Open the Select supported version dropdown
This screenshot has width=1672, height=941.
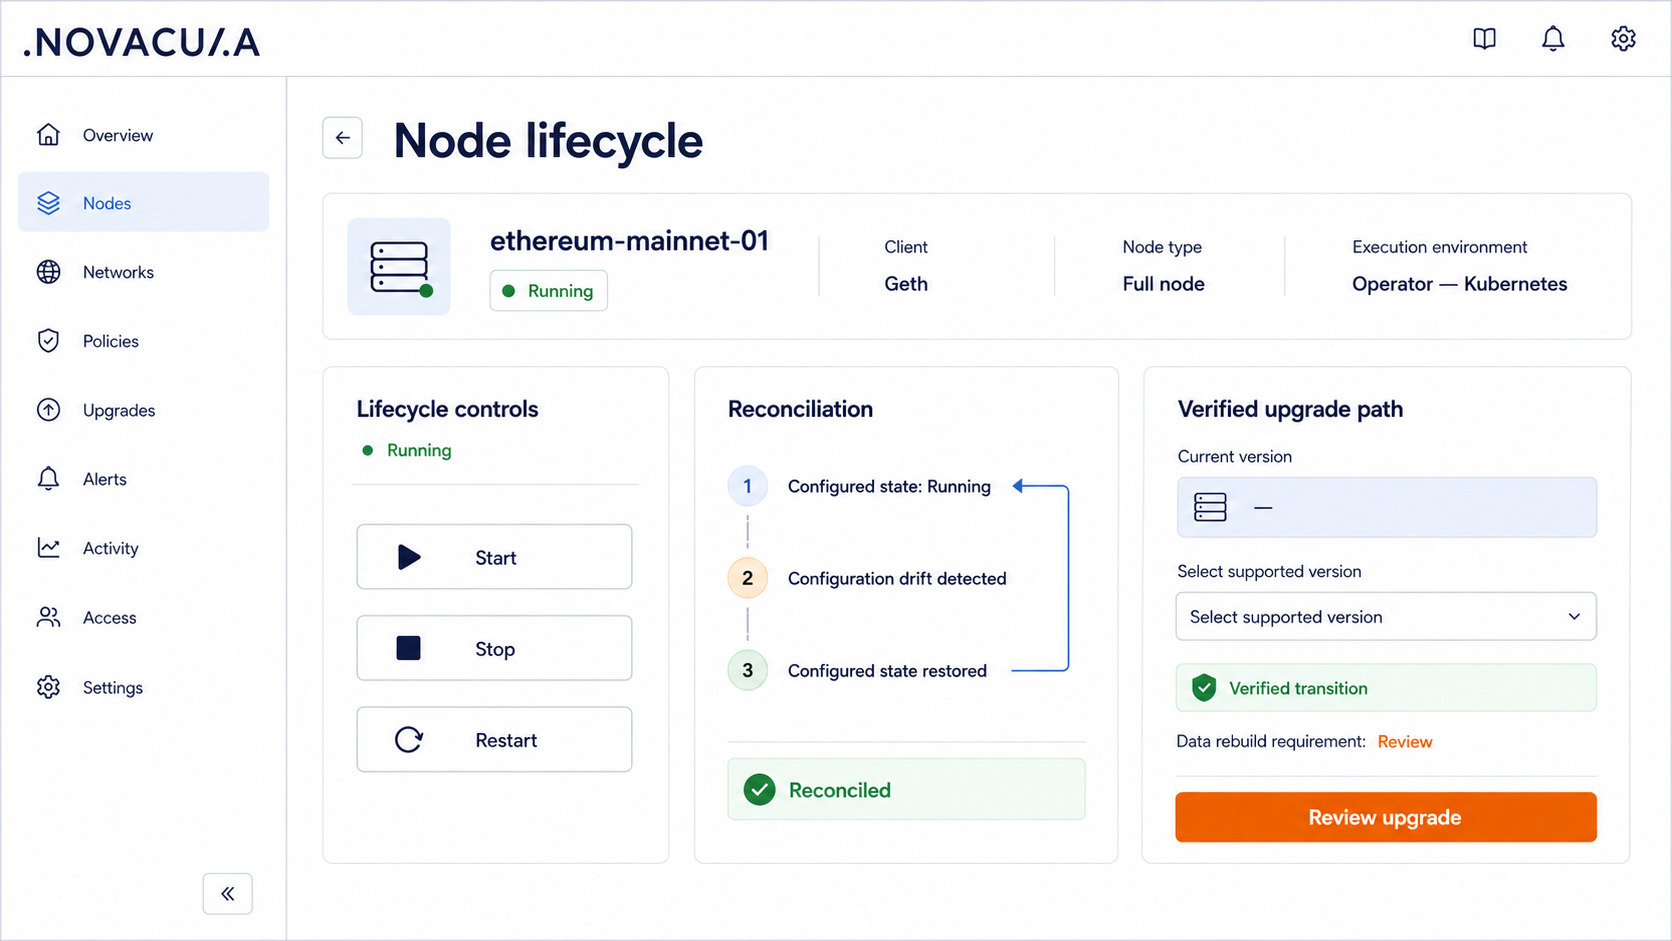coord(1386,617)
